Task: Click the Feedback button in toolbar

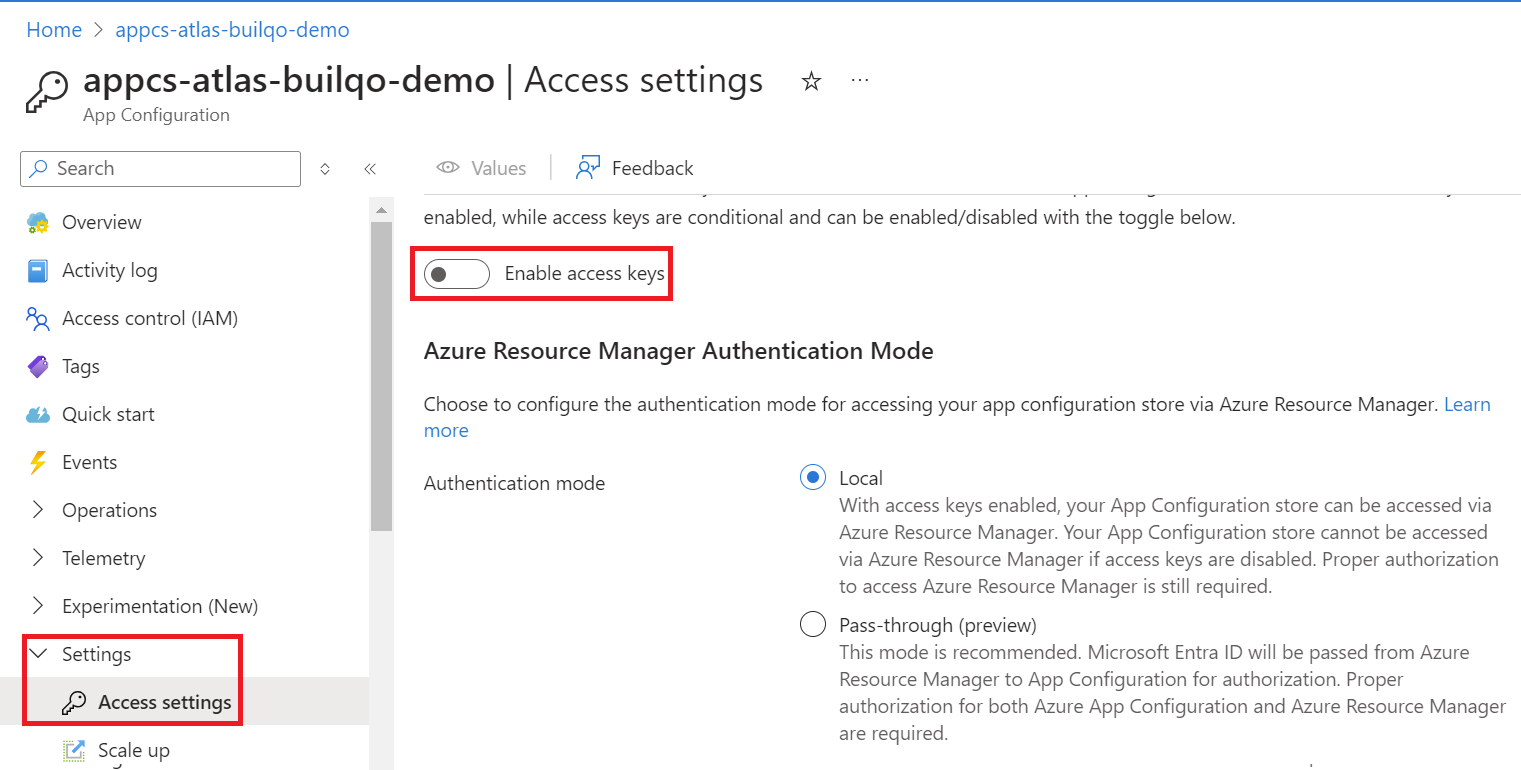Action: point(635,168)
